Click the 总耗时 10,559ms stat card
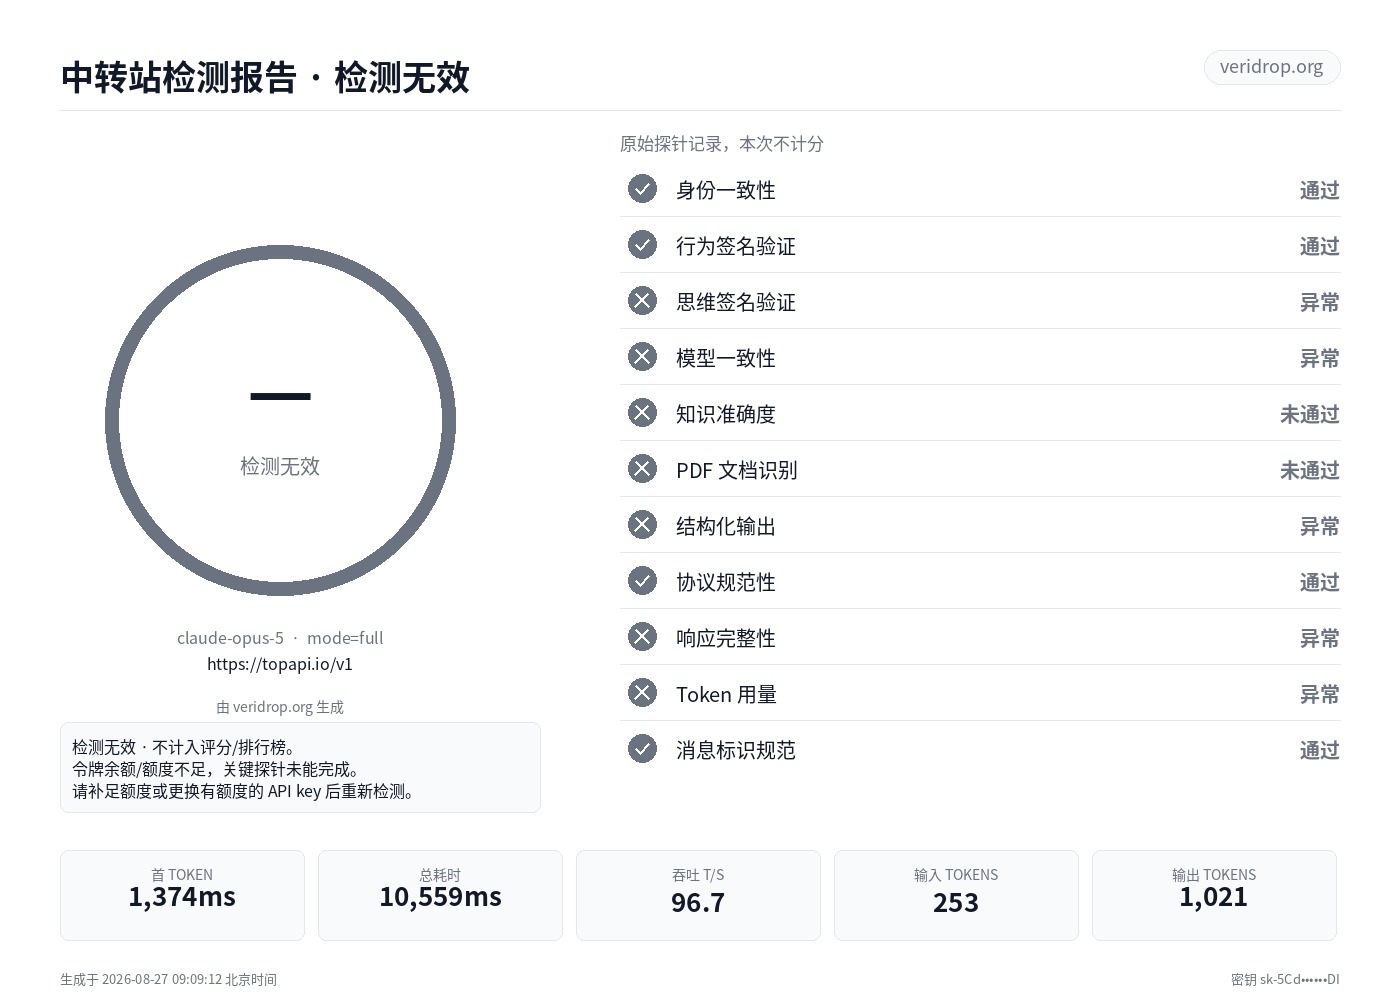 tap(440, 895)
